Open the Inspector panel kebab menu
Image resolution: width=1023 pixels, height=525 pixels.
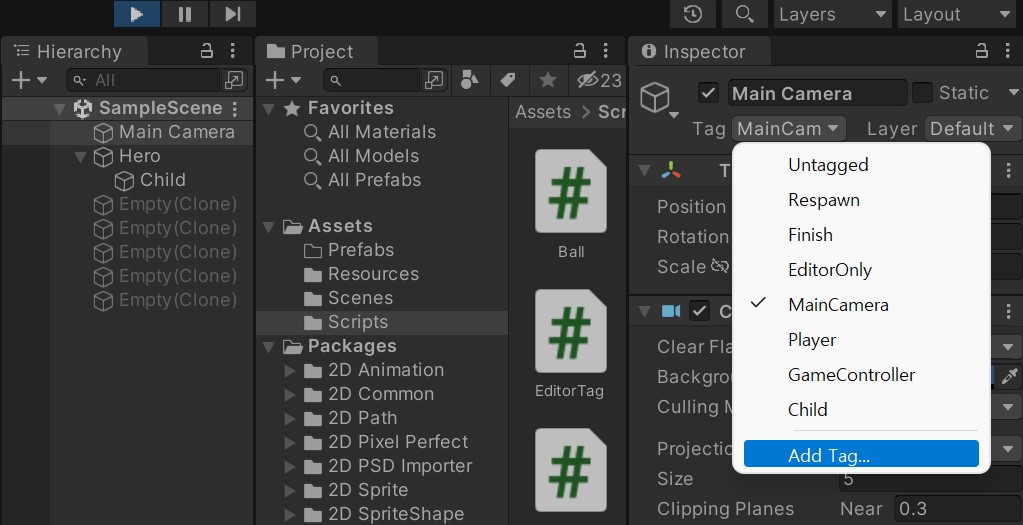[1008, 51]
